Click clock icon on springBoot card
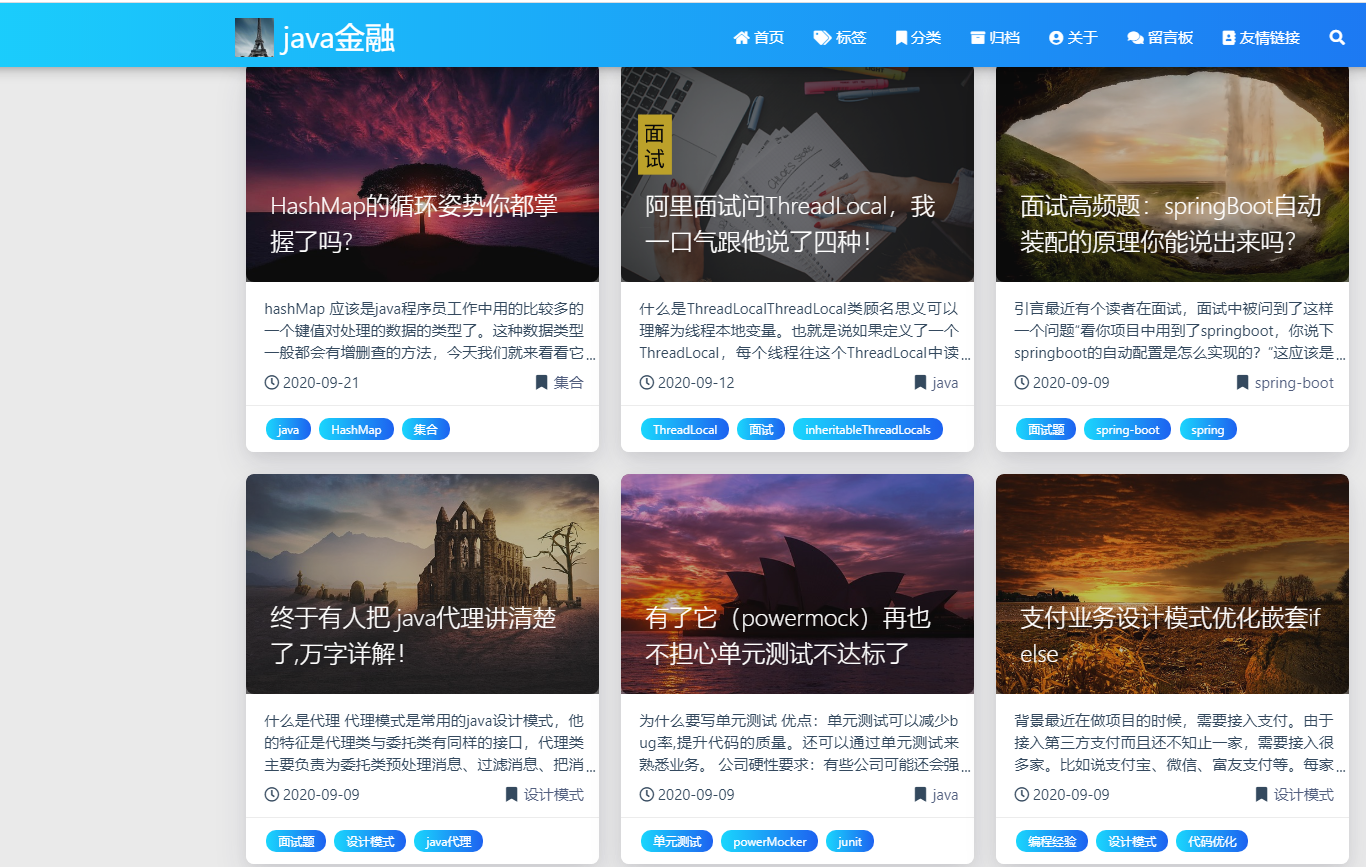Image resolution: width=1366 pixels, height=867 pixels. pyautogui.click(x=1022, y=382)
